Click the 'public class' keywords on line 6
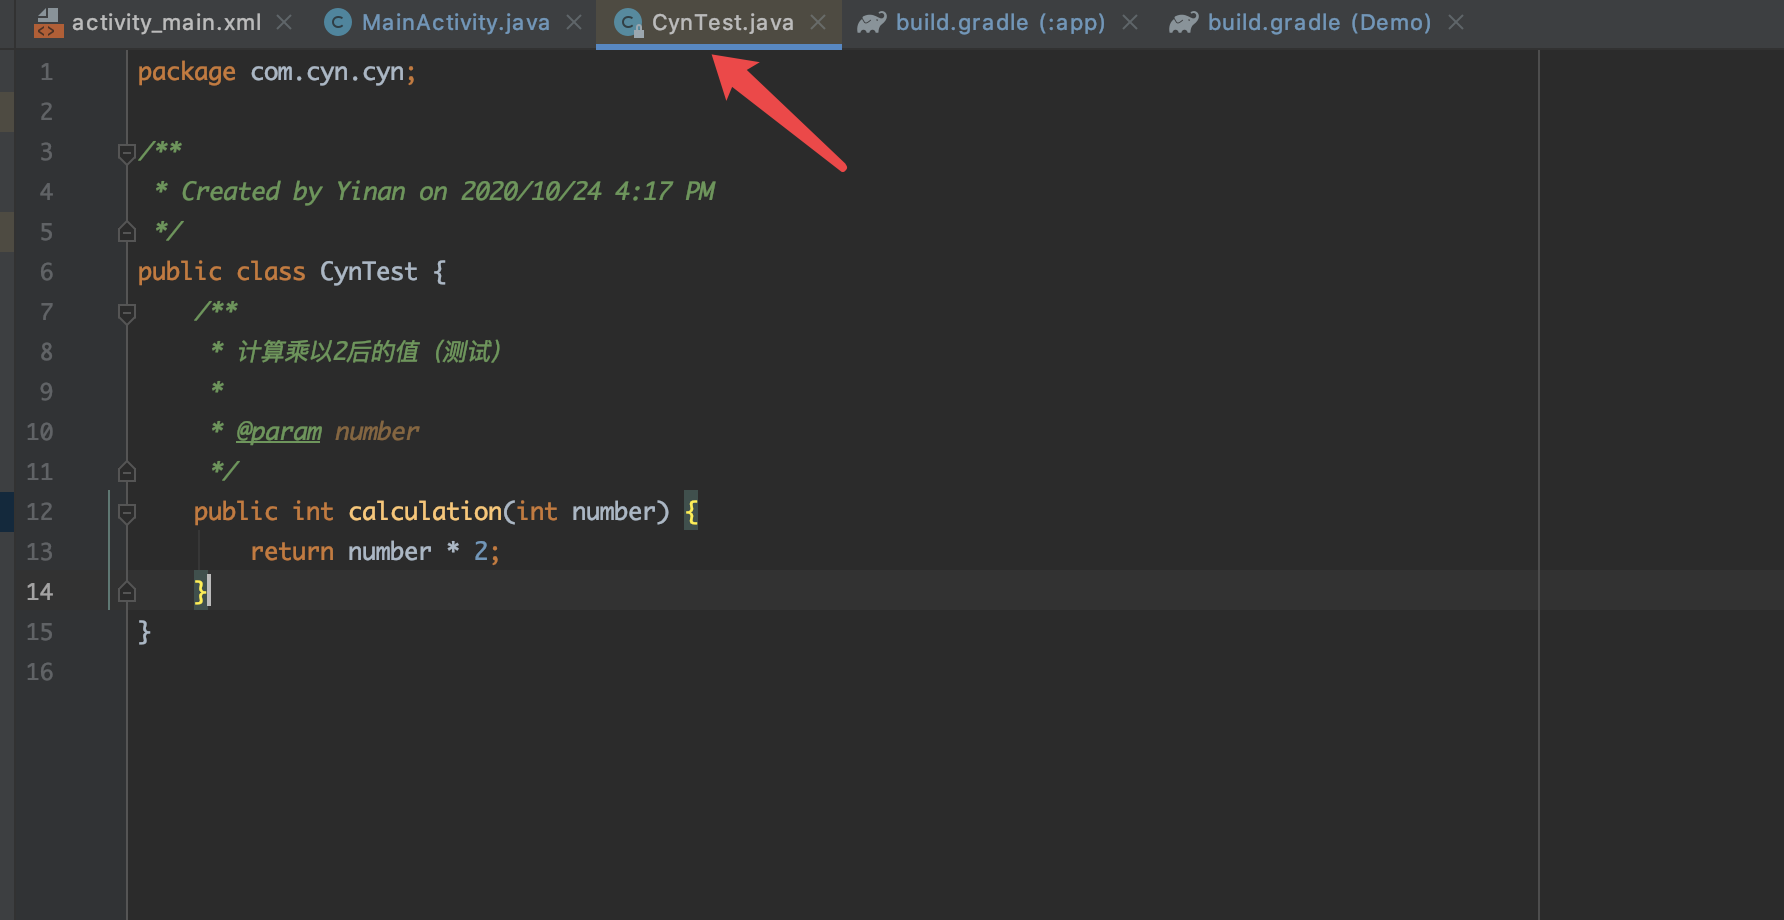This screenshot has width=1784, height=920. pos(221,271)
